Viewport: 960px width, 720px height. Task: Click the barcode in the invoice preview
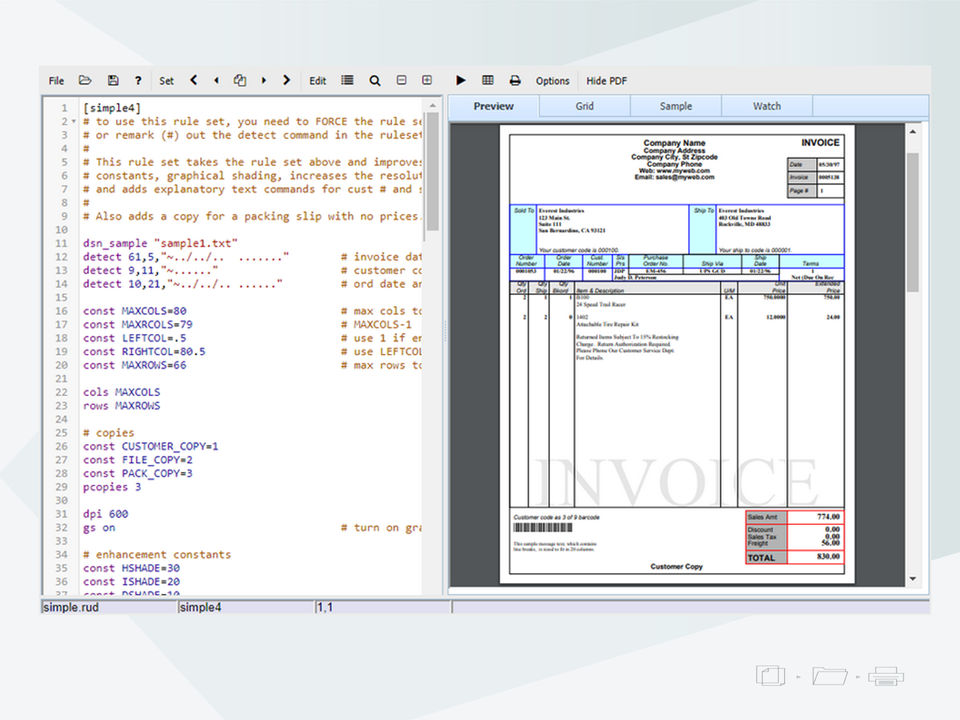point(543,528)
